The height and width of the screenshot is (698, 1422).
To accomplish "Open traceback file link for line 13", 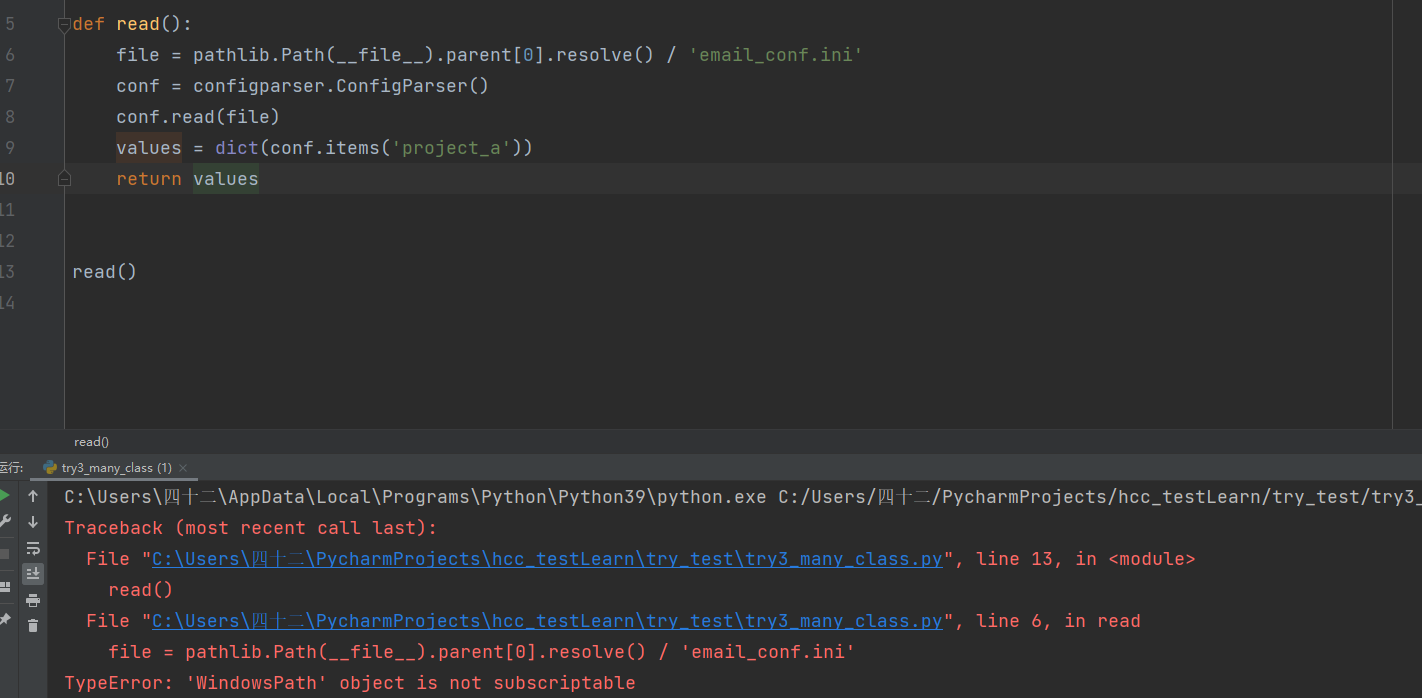I will (547, 559).
